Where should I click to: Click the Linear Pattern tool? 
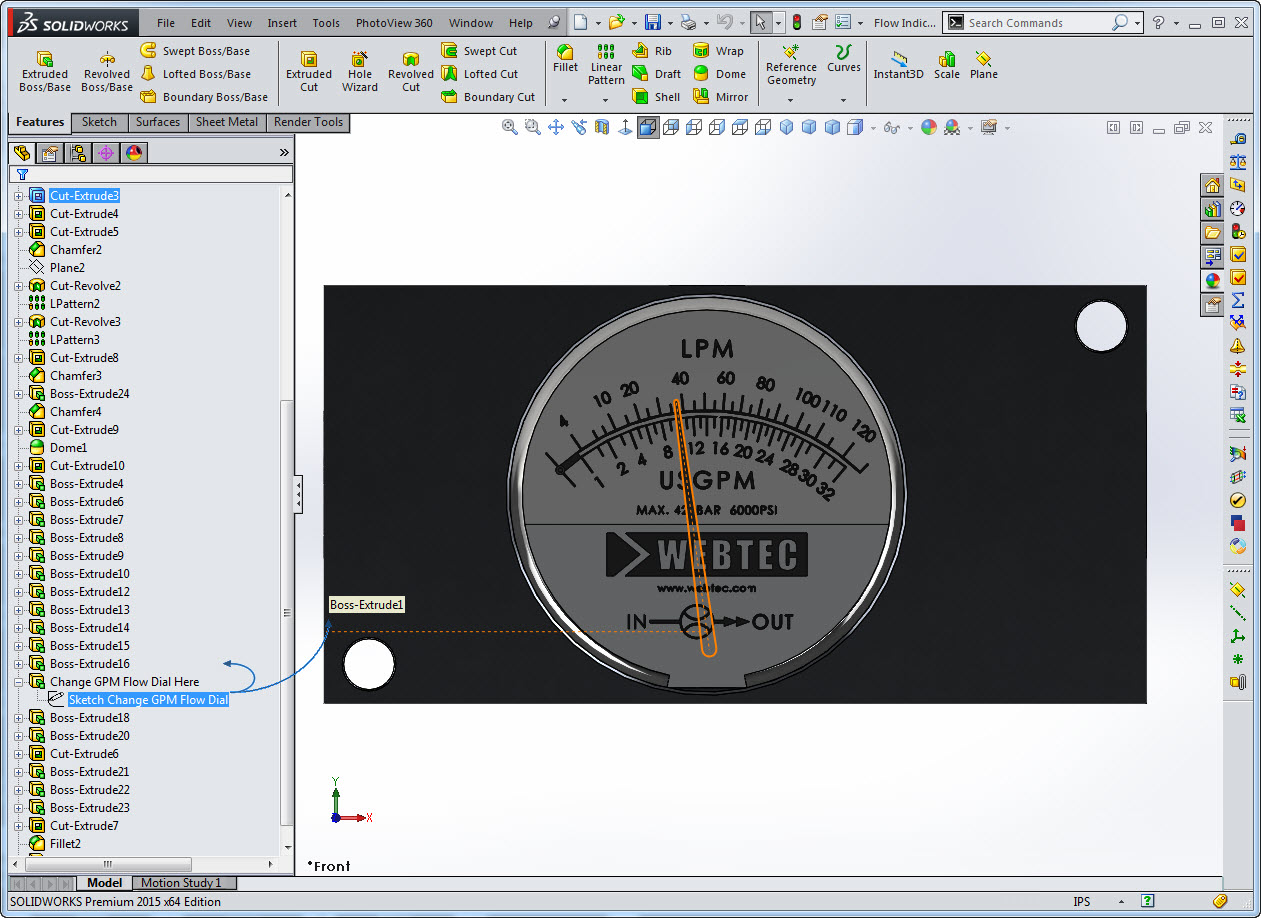click(606, 64)
